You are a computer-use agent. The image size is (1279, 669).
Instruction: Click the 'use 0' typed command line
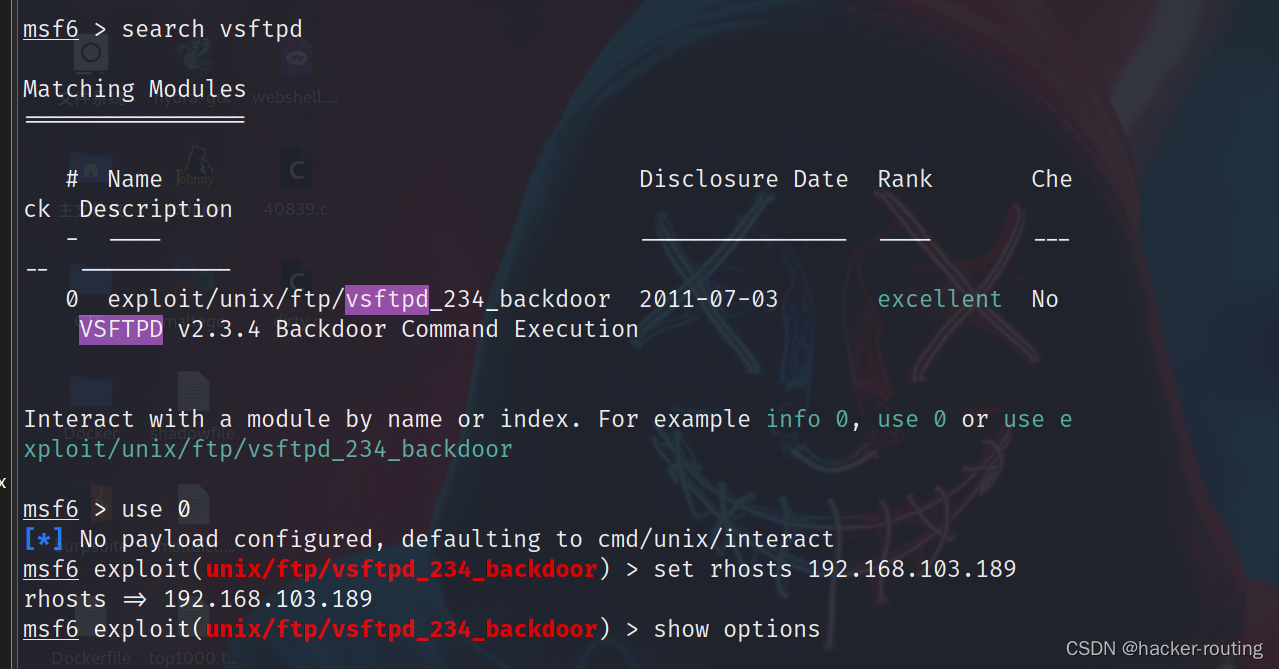coord(156,509)
